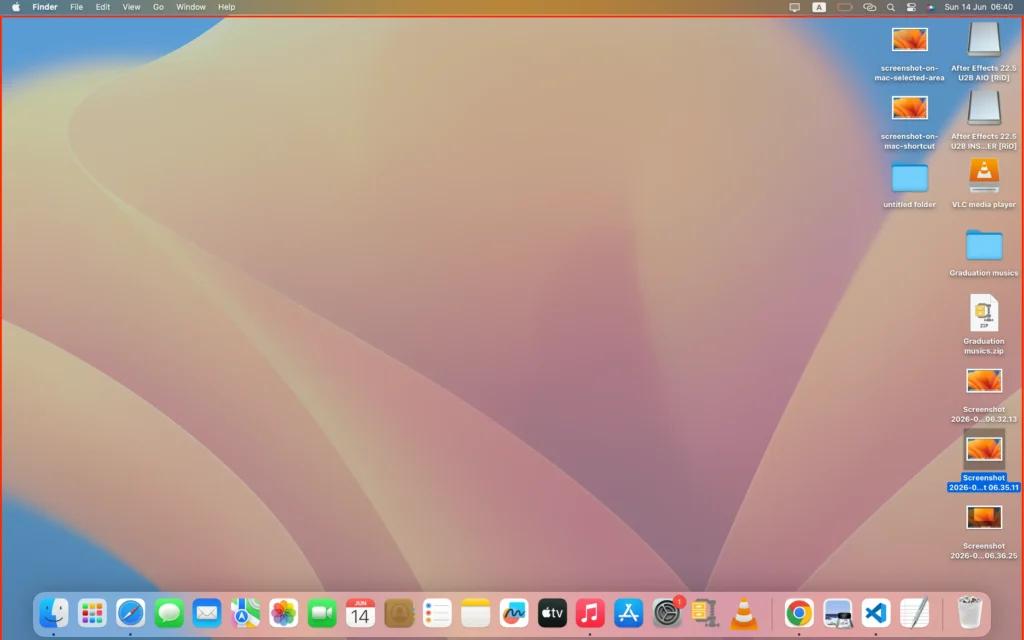The height and width of the screenshot is (640, 1024).
Task: Open Reminders in the Dock
Action: pyautogui.click(x=437, y=613)
